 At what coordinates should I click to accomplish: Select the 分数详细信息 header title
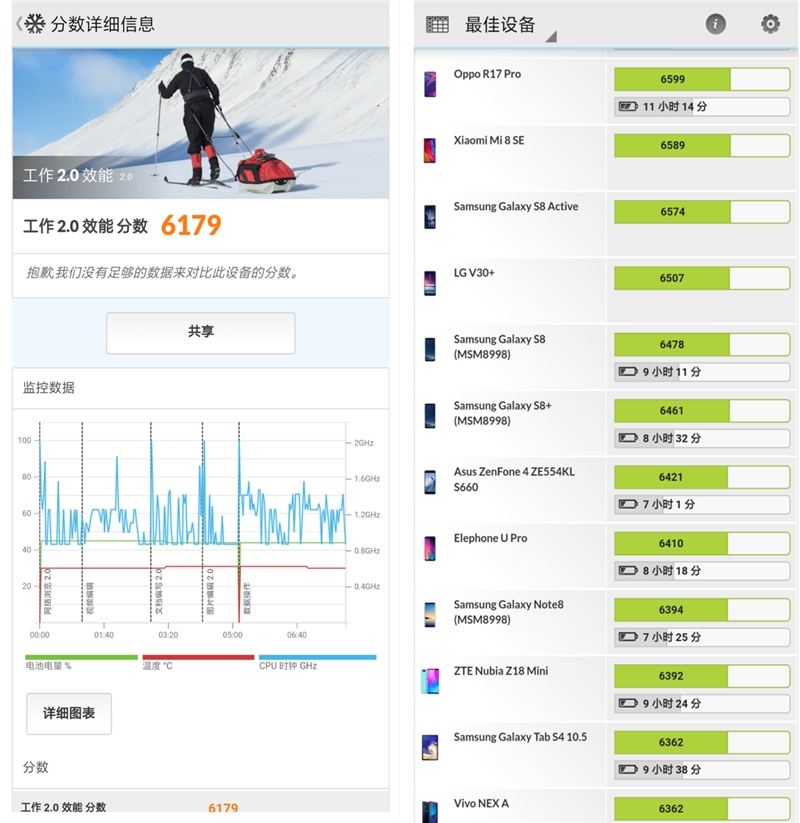click(105, 24)
